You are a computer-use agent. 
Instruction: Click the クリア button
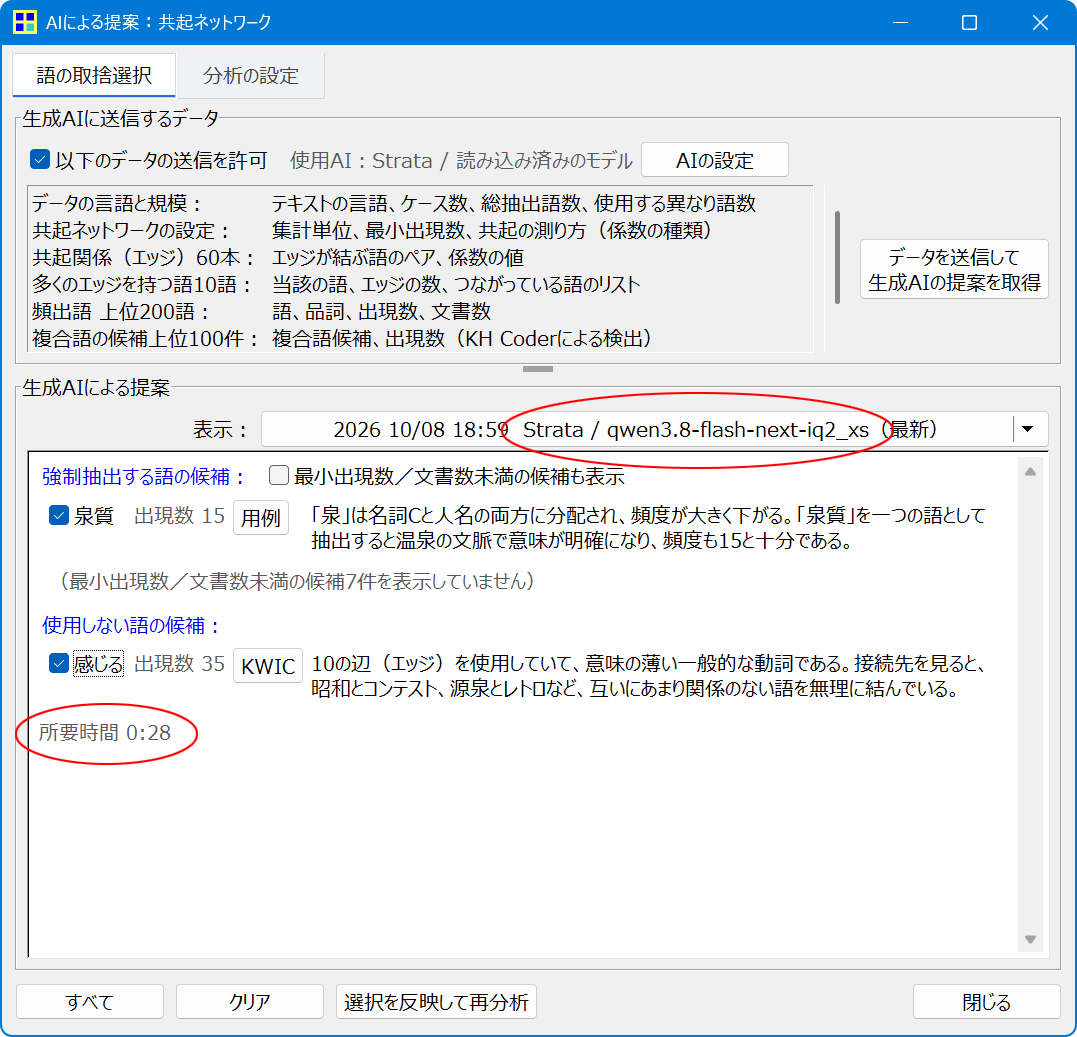[x=249, y=1001]
